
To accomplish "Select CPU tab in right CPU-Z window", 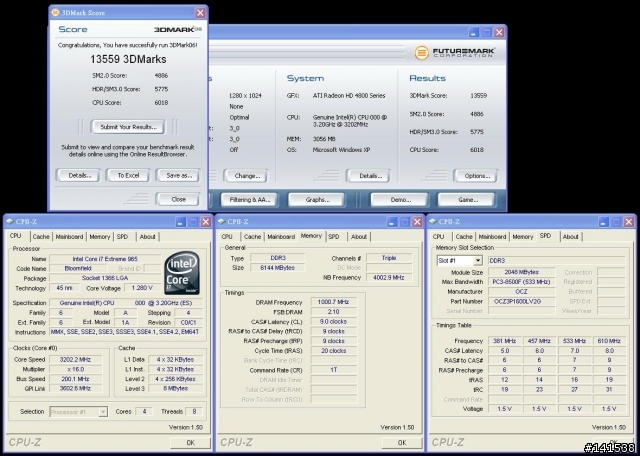I will (x=438, y=237).
